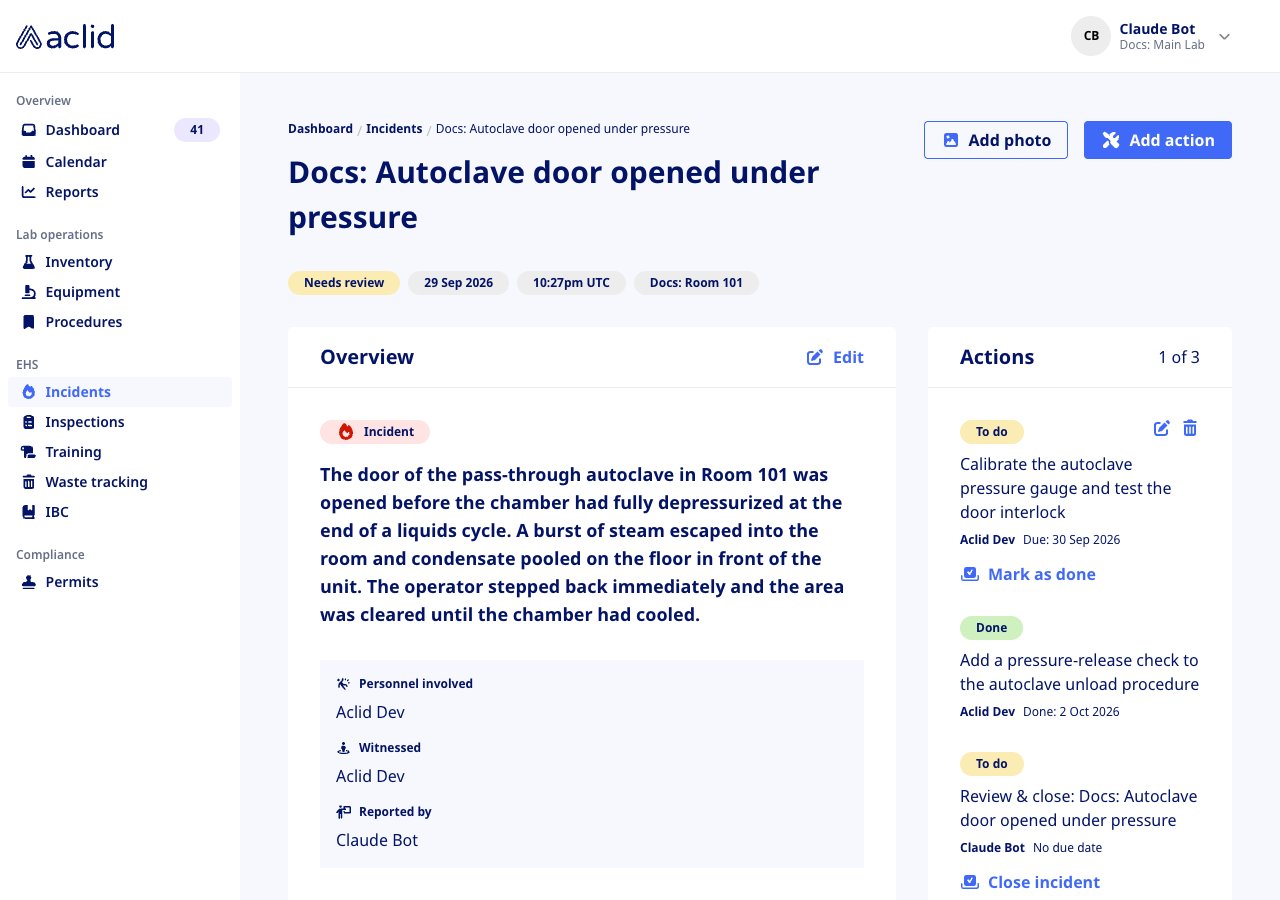The image size is (1280, 900).
Task: Click the dashboard 41 count badge
Action: click(197, 130)
